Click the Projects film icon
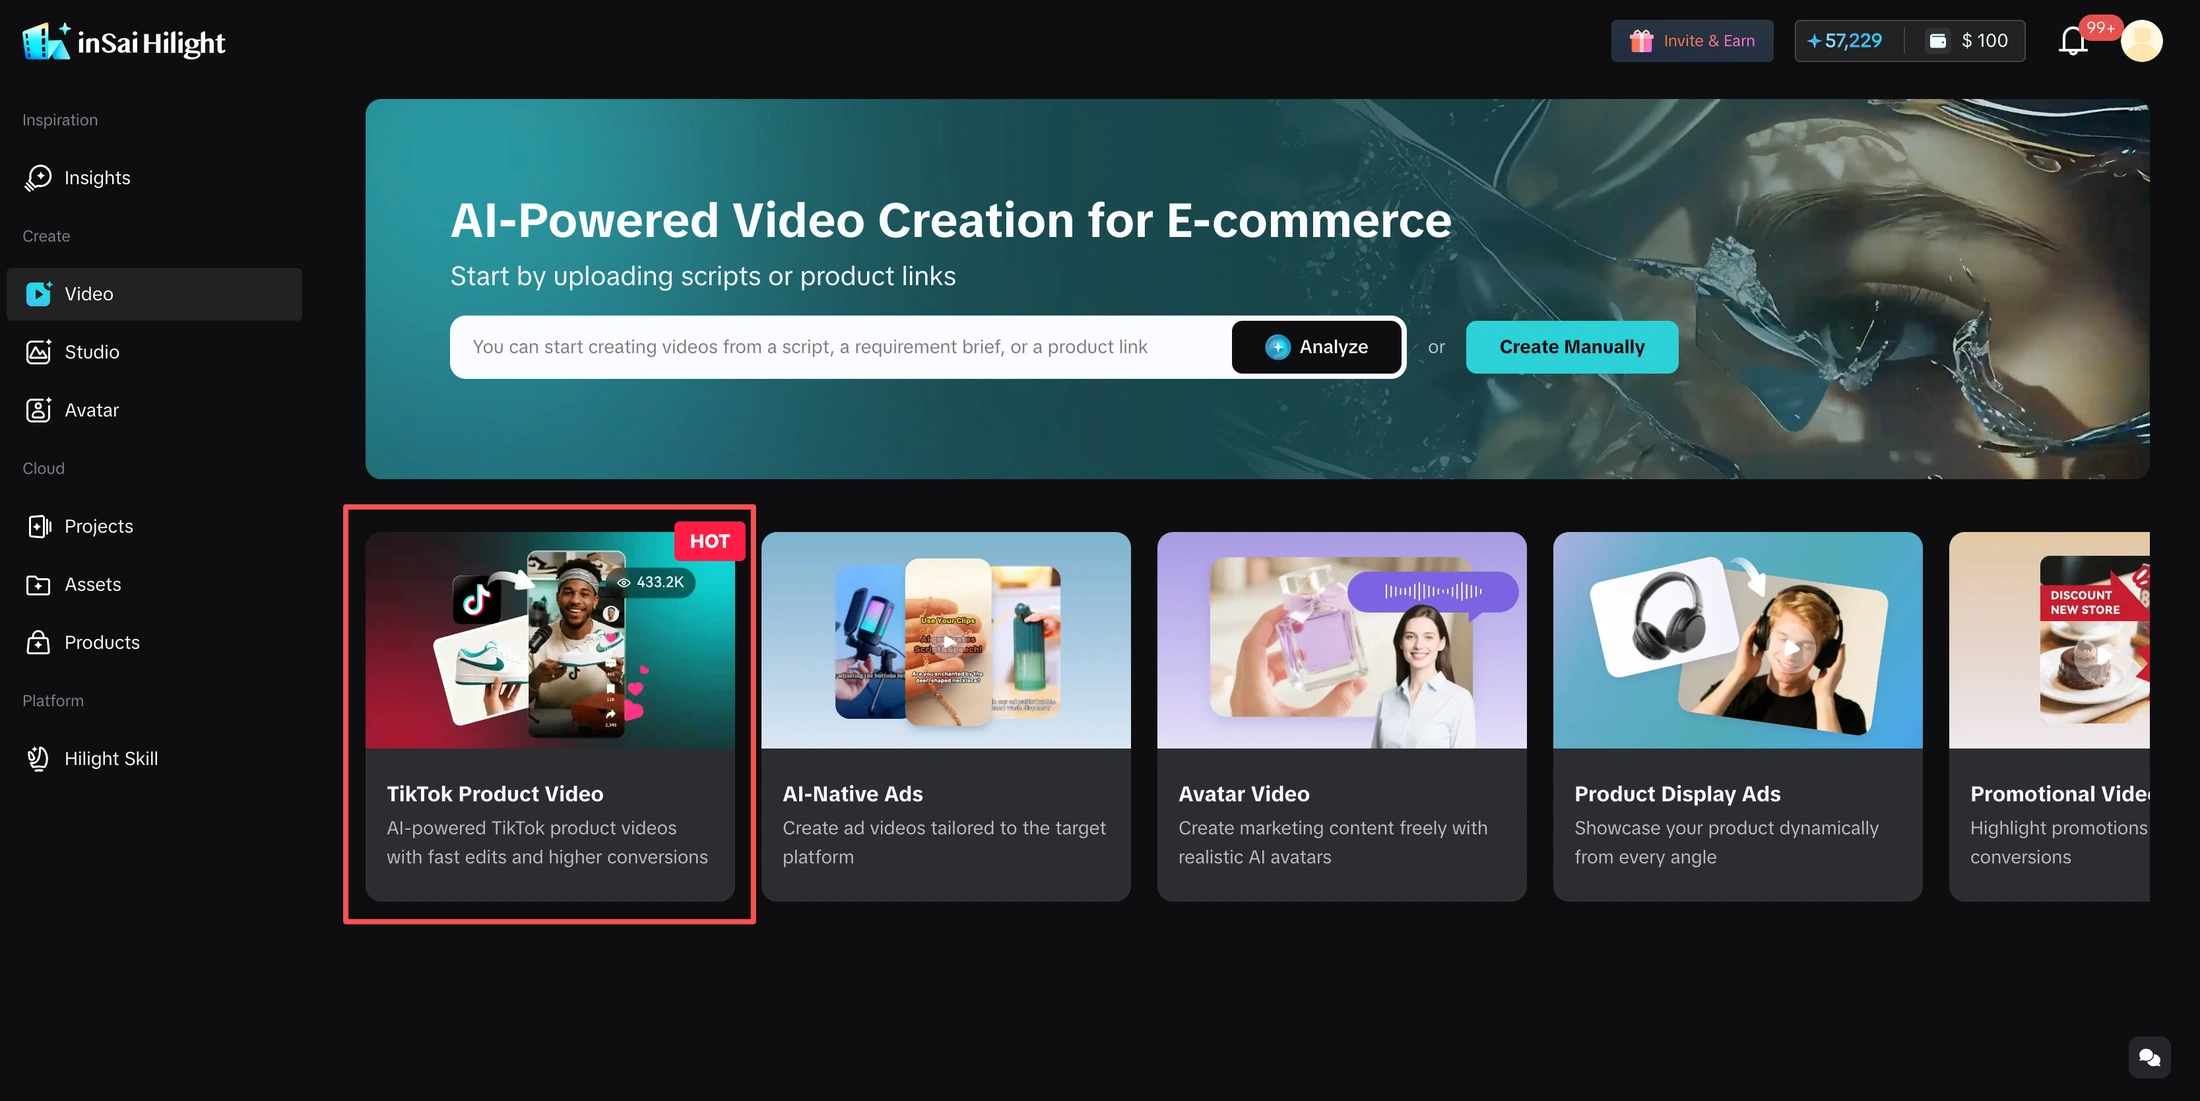2200x1101 pixels. click(38, 526)
